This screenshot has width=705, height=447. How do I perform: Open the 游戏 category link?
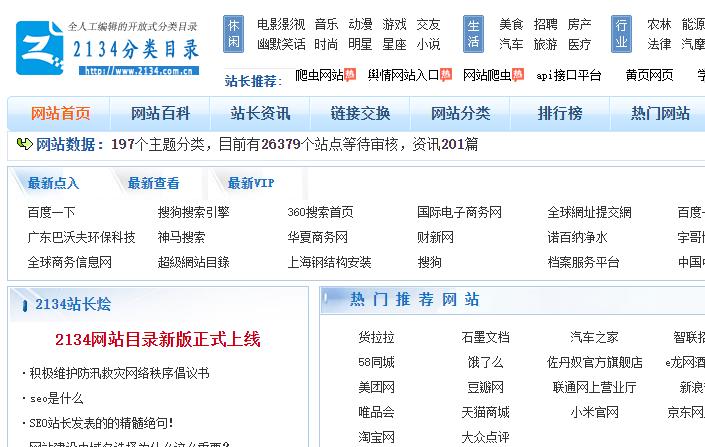394,24
